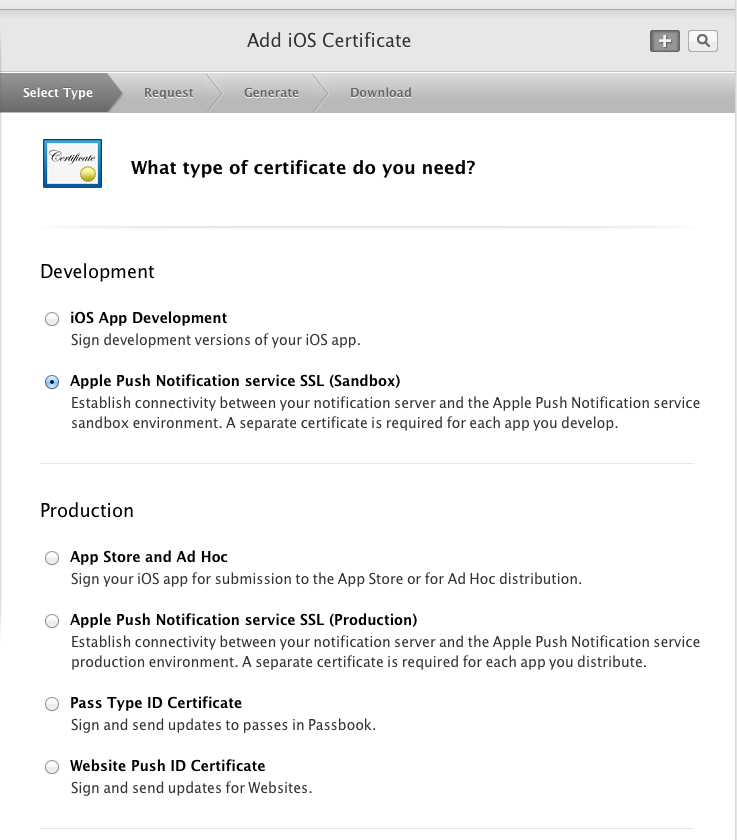737x840 pixels.
Task: Click 'App Store and Ad Hoc' label
Action: (149, 557)
